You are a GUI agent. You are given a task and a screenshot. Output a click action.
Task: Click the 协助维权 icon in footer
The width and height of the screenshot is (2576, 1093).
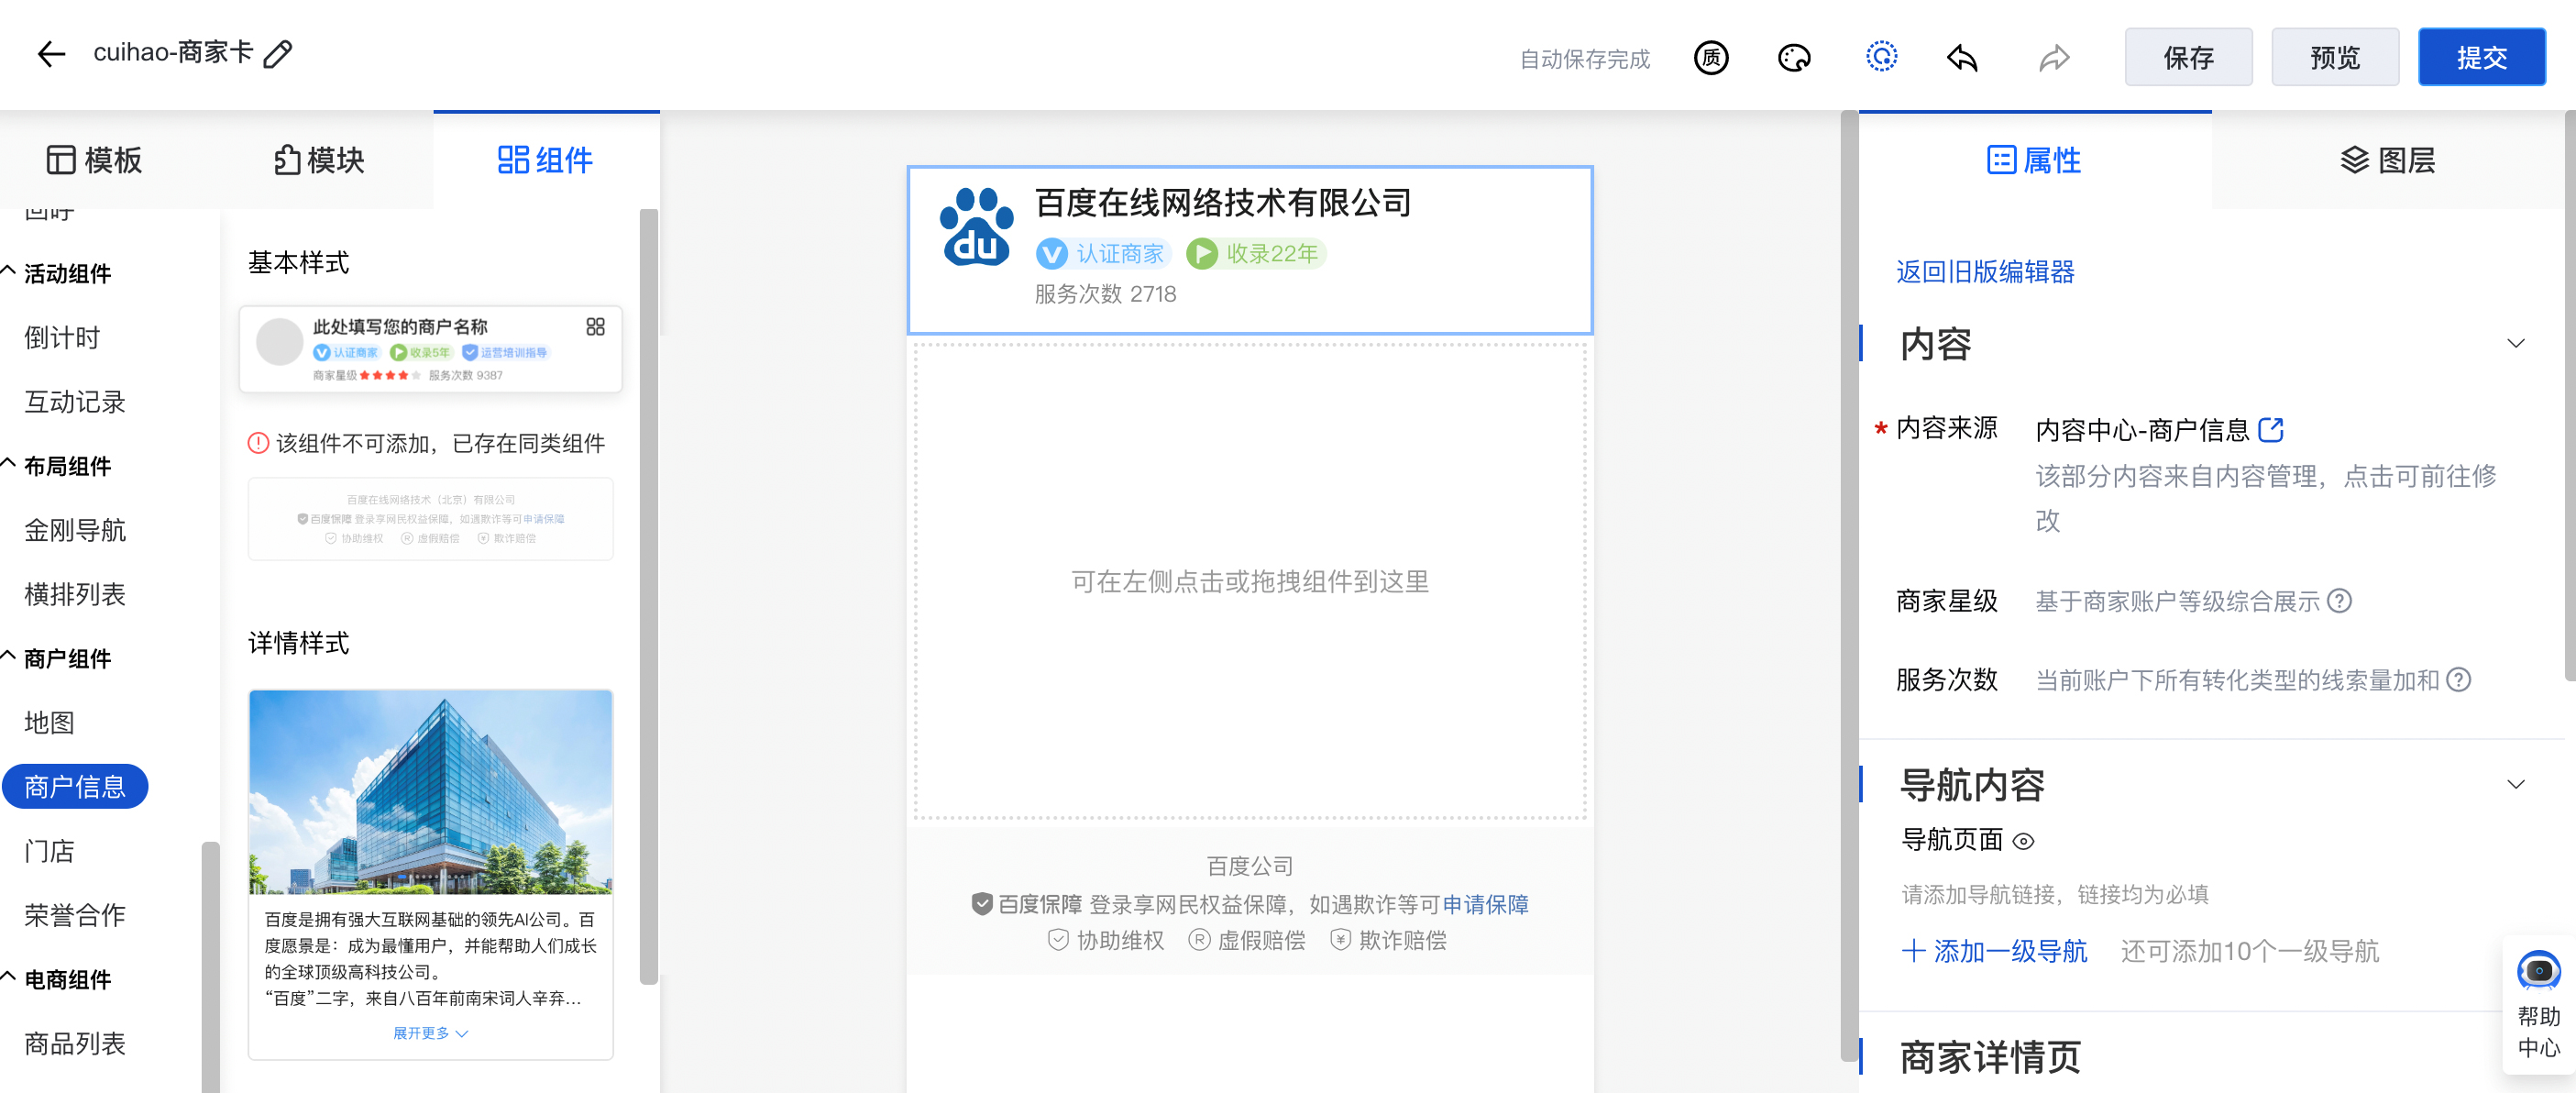pos(1058,940)
